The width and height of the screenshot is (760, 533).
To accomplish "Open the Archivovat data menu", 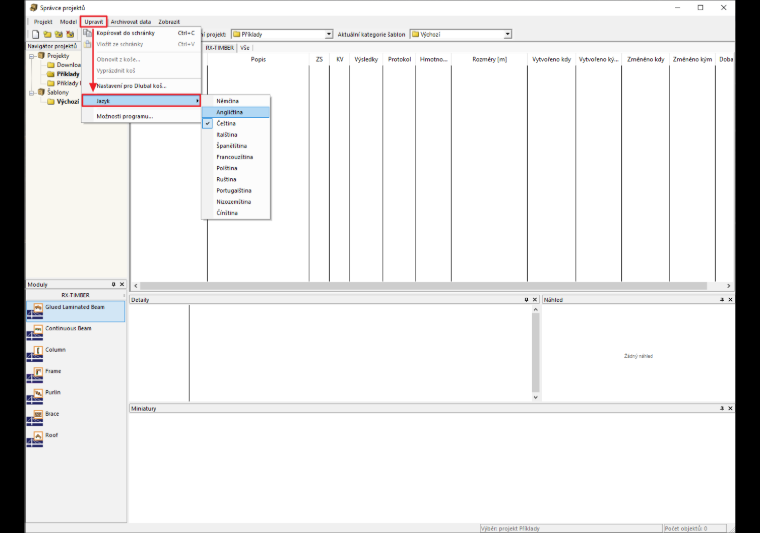I will coord(130,22).
